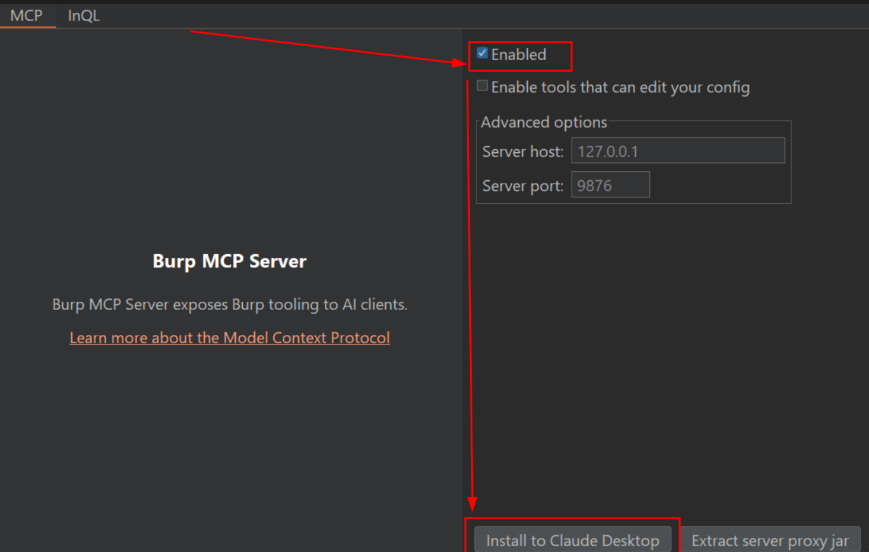Open the InQL tab
The width and height of the screenshot is (869, 552).
click(84, 16)
